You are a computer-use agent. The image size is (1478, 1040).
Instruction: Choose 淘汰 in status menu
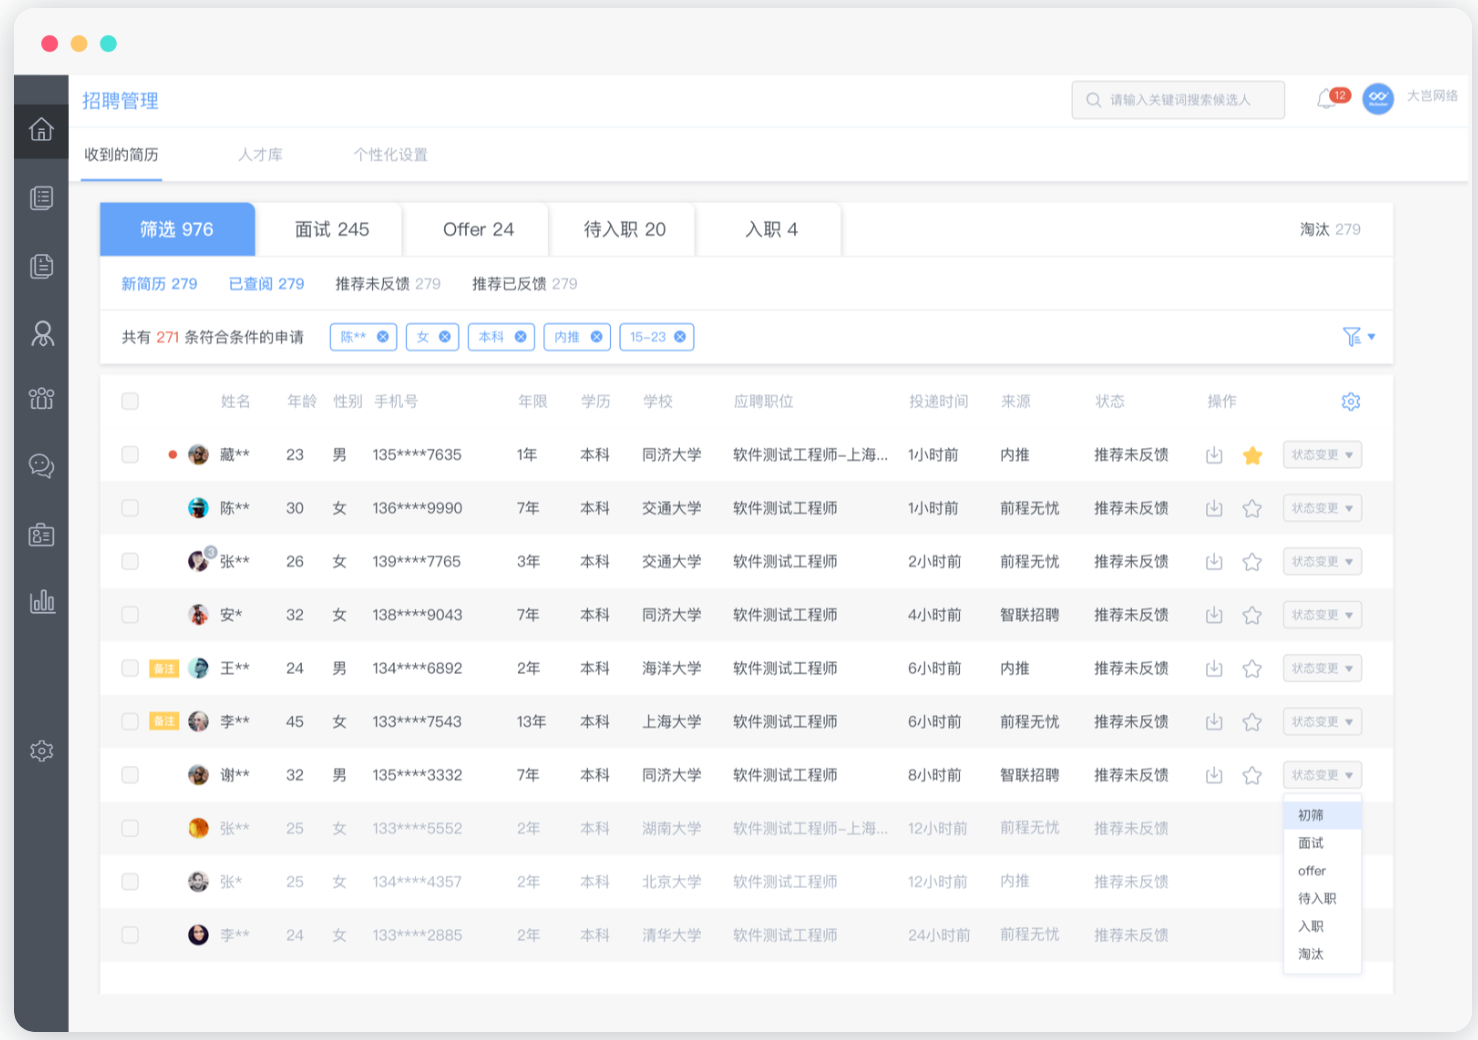tap(1322, 954)
